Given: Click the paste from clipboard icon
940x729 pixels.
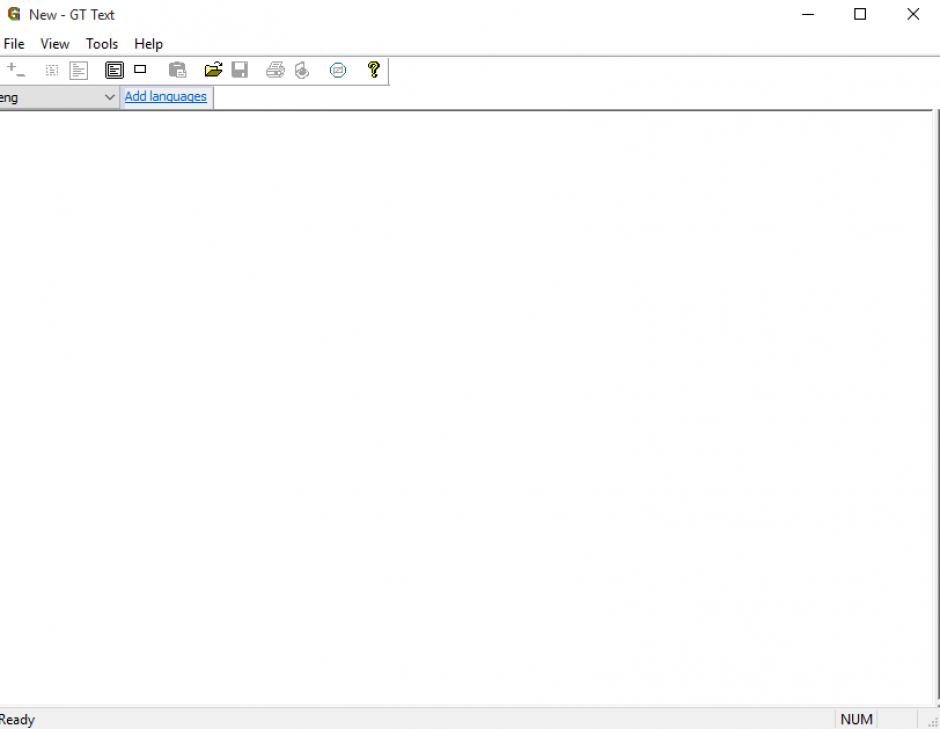Looking at the screenshot, I should [177, 70].
